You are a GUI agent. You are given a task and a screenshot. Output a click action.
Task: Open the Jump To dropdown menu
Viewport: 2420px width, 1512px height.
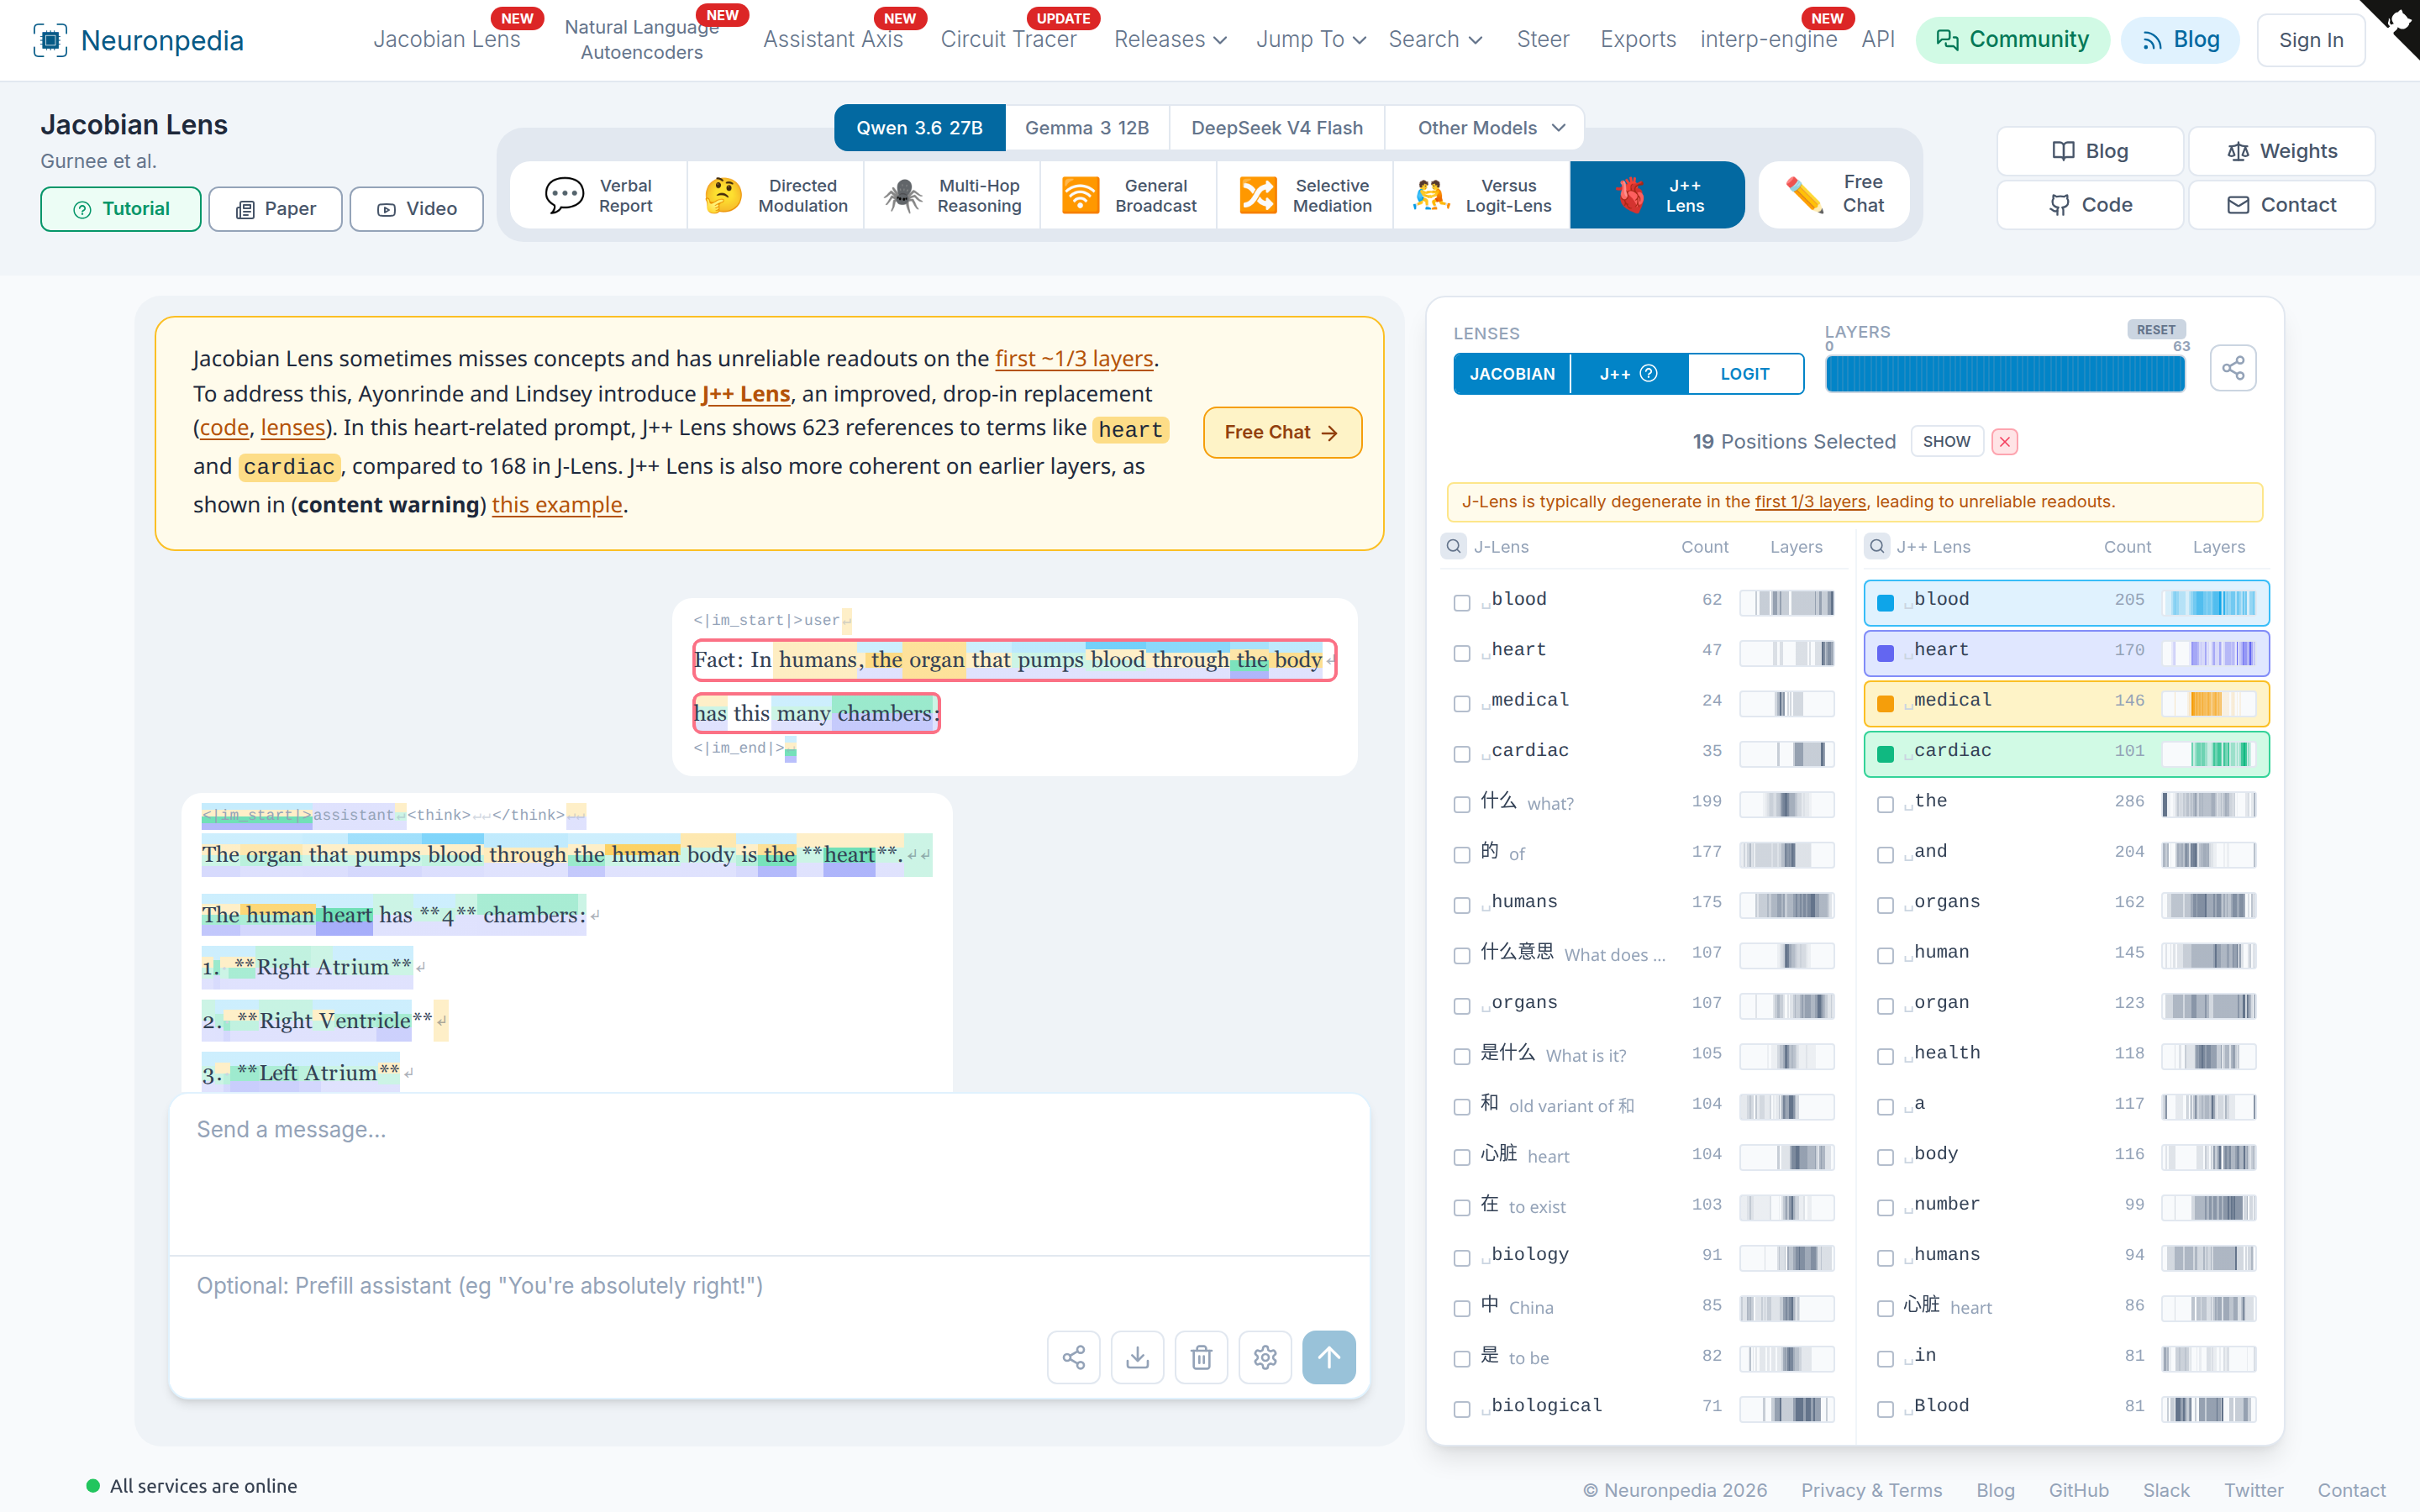tap(1311, 40)
